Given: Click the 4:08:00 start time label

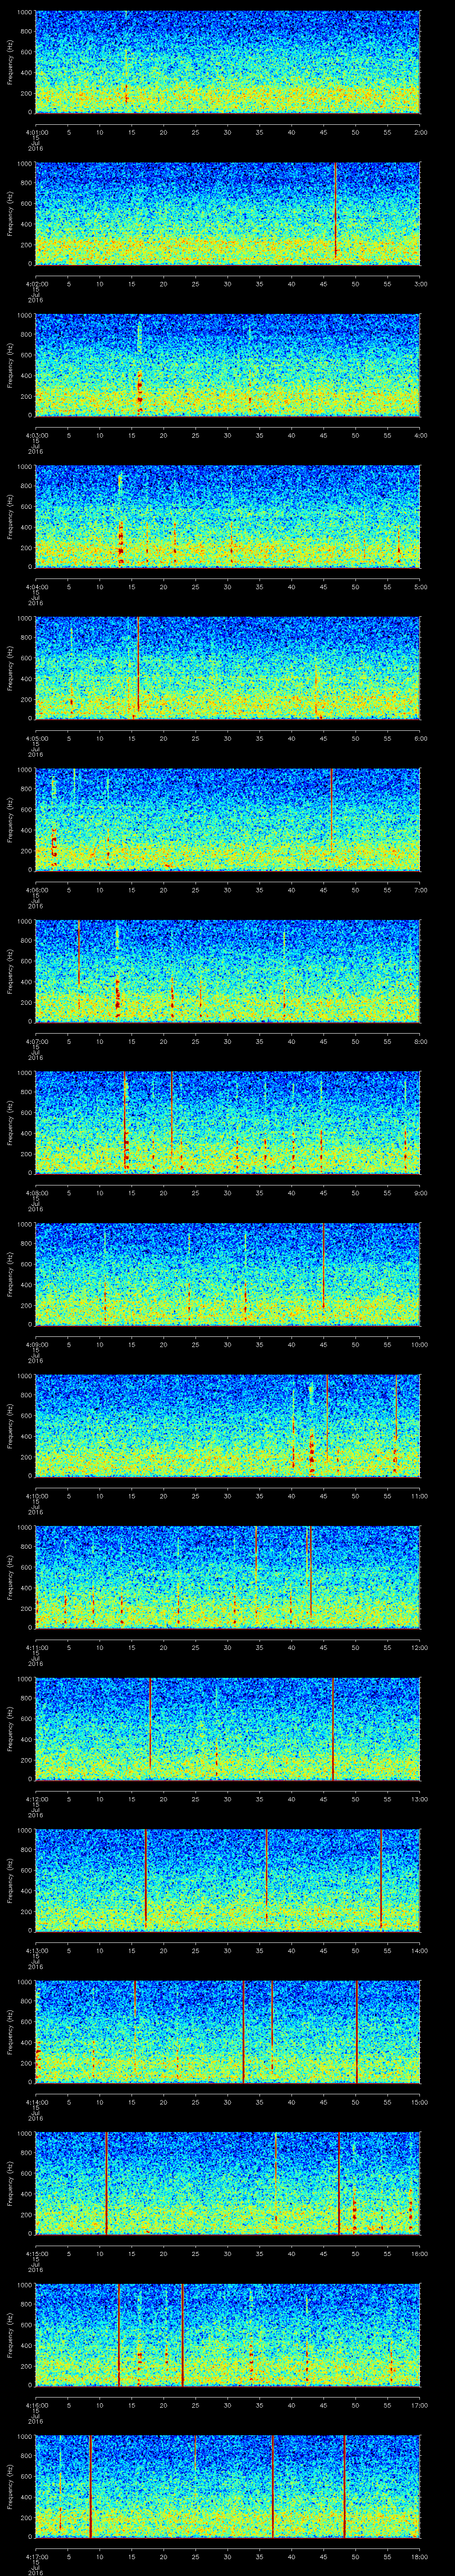Looking at the screenshot, I should point(36,1192).
